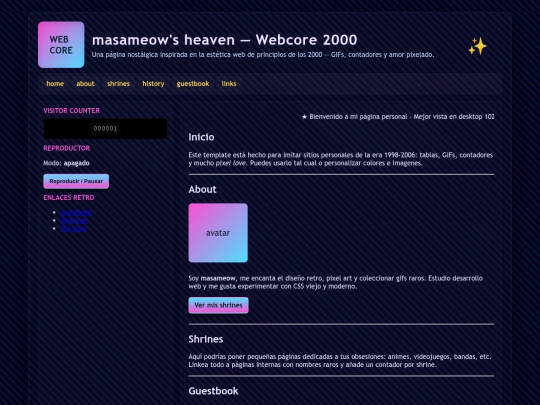Click the 'Una página nostálgica' subtitle text

pyautogui.click(x=263, y=55)
